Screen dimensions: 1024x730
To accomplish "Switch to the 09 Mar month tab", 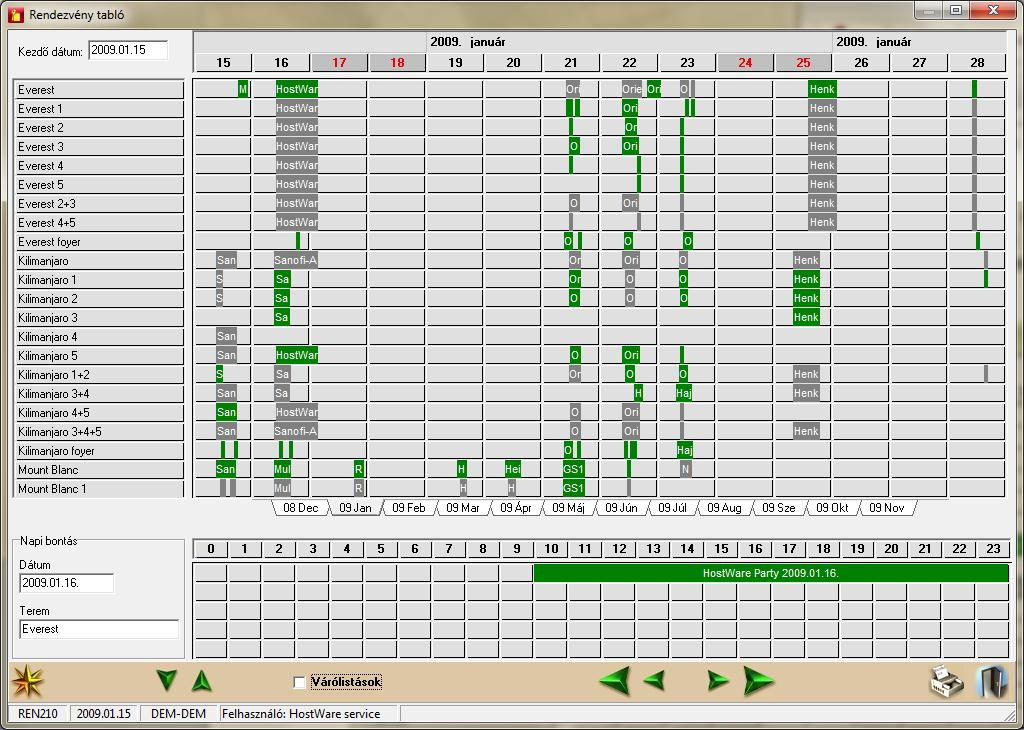I will click(462, 508).
